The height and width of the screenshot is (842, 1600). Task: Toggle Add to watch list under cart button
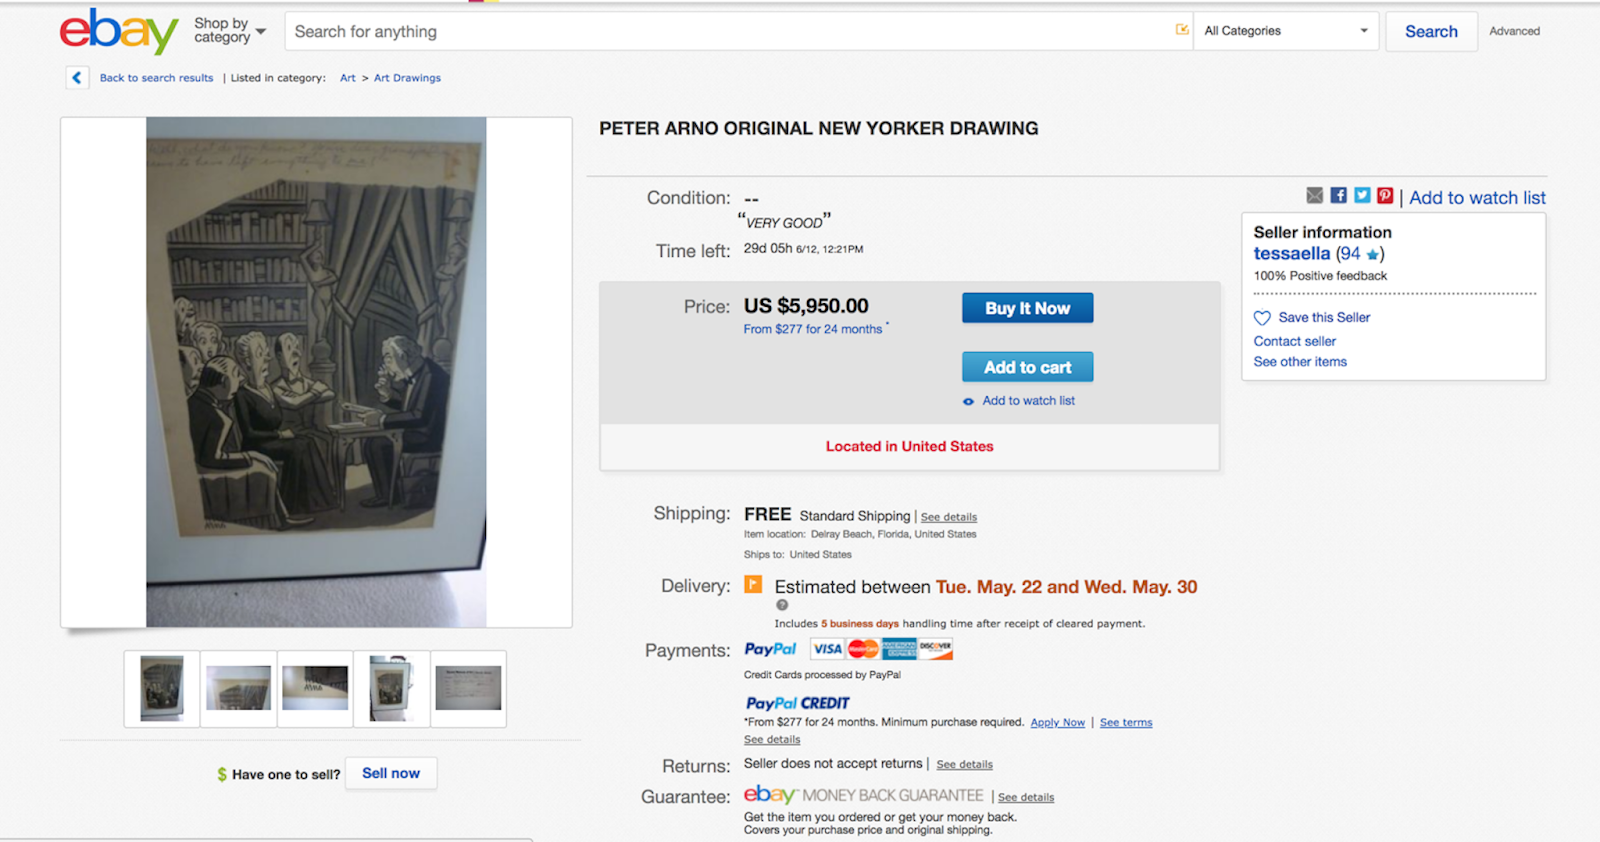(1018, 401)
